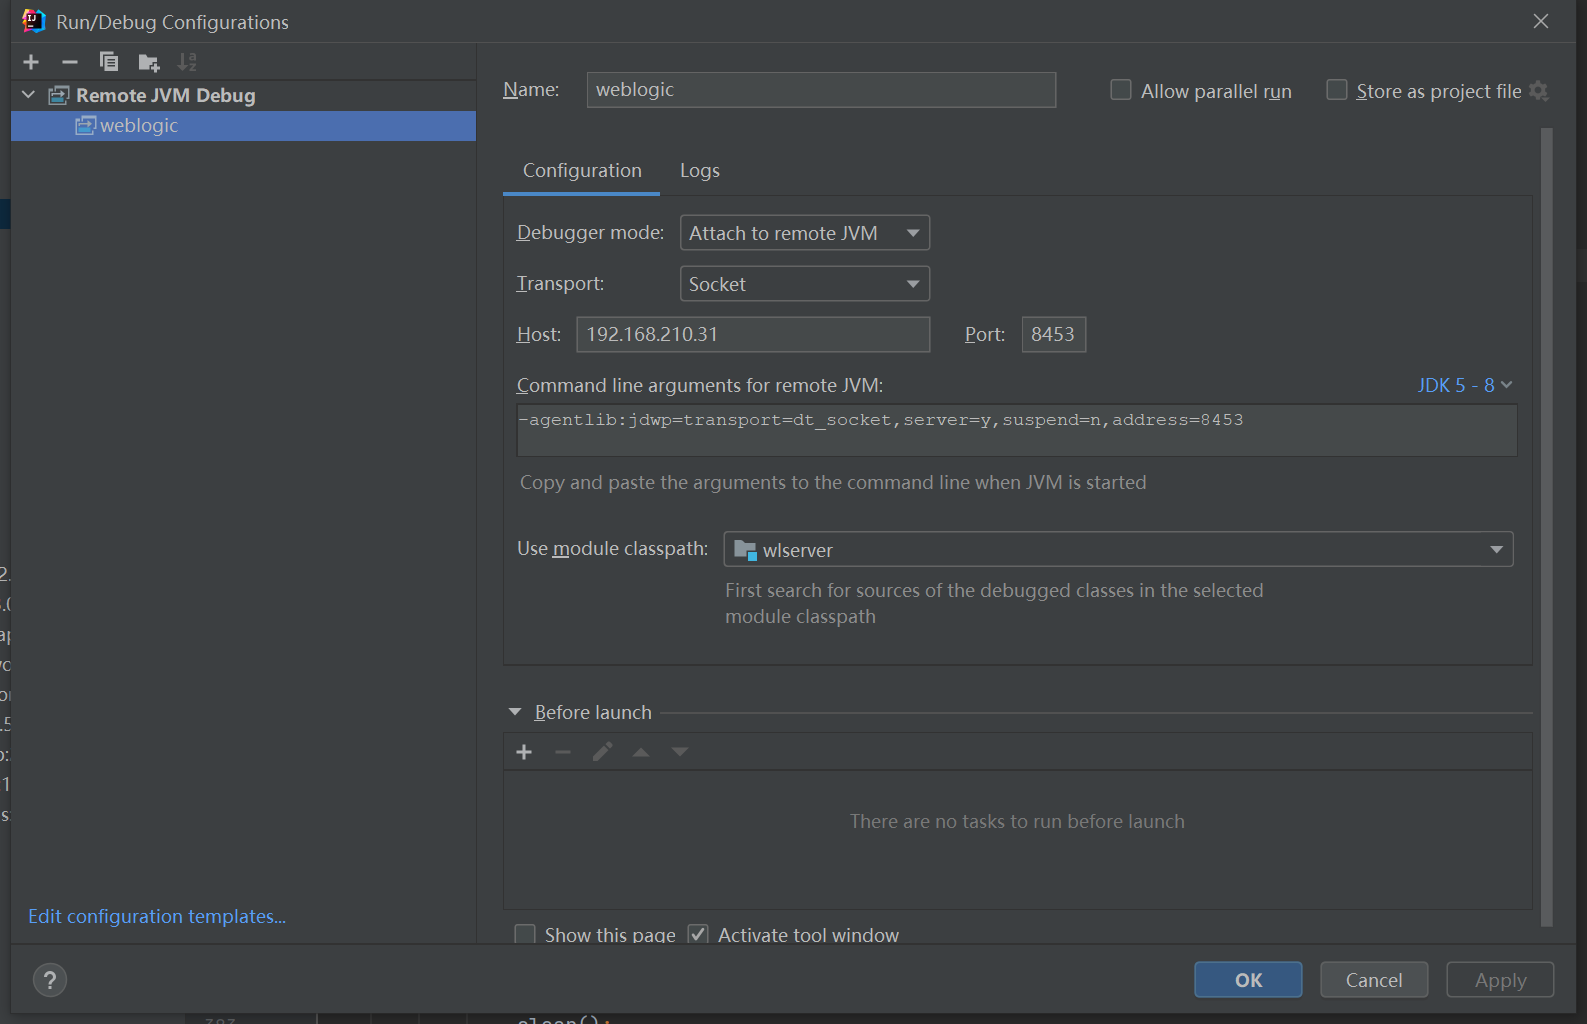The height and width of the screenshot is (1024, 1587).
Task: Click the Add New Configuration plus icon
Action: 31,62
